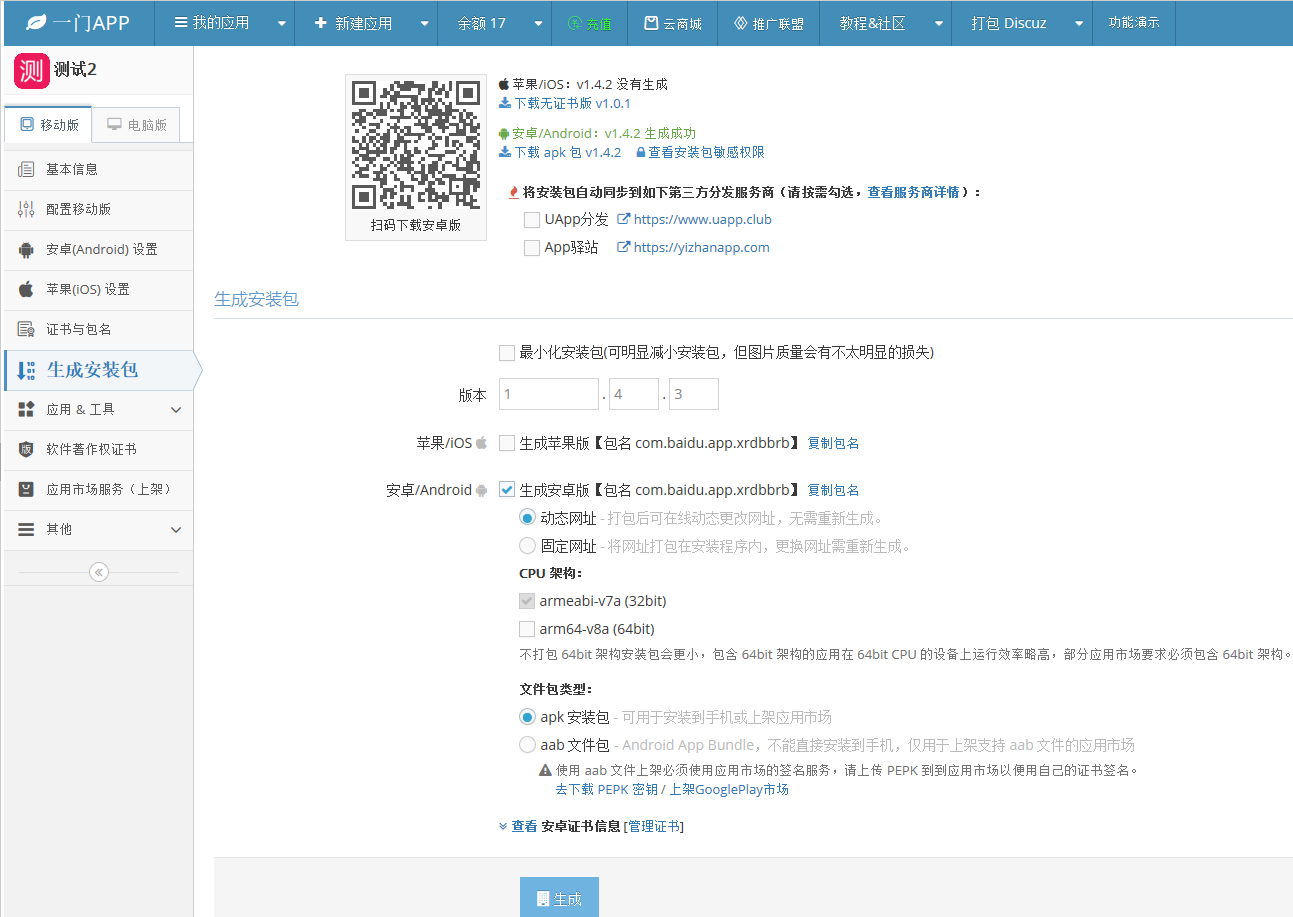Screen dimensions: 1293x917
Task: Click the 软件著作权证书 shield icon
Action: pos(26,449)
